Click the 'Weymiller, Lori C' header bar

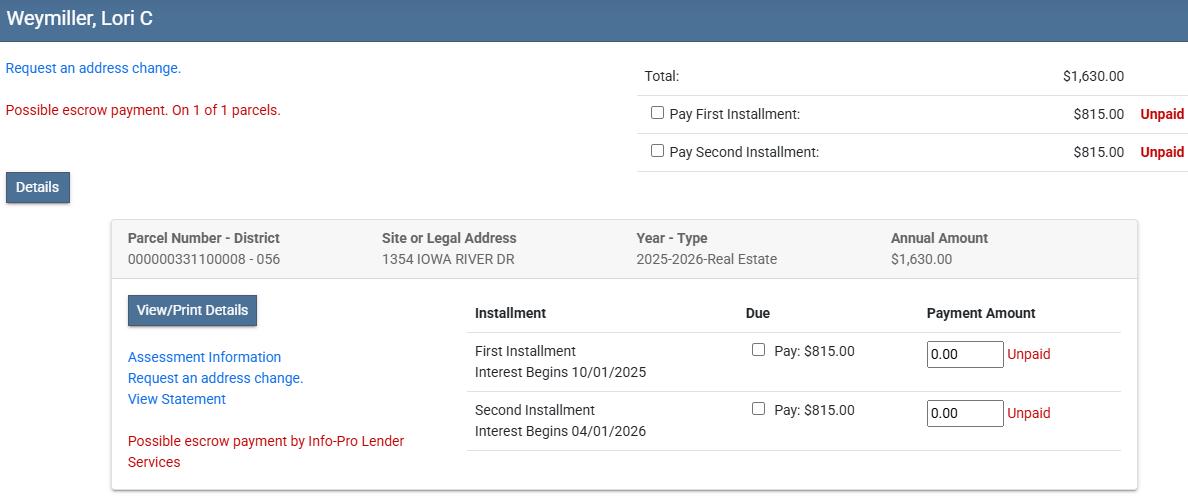[594, 20]
